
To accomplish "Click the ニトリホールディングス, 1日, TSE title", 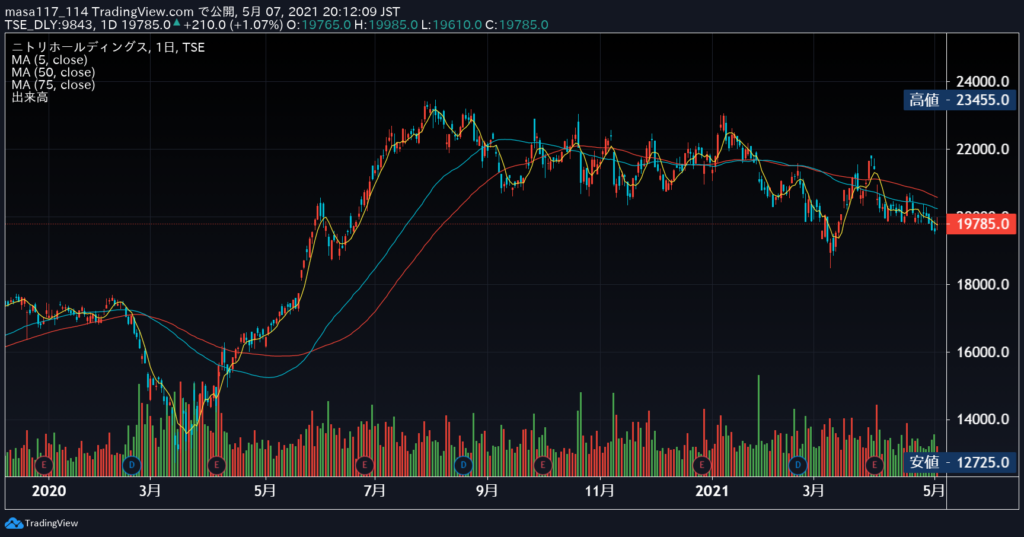I will pyautogui.click(x=108, y=47).
